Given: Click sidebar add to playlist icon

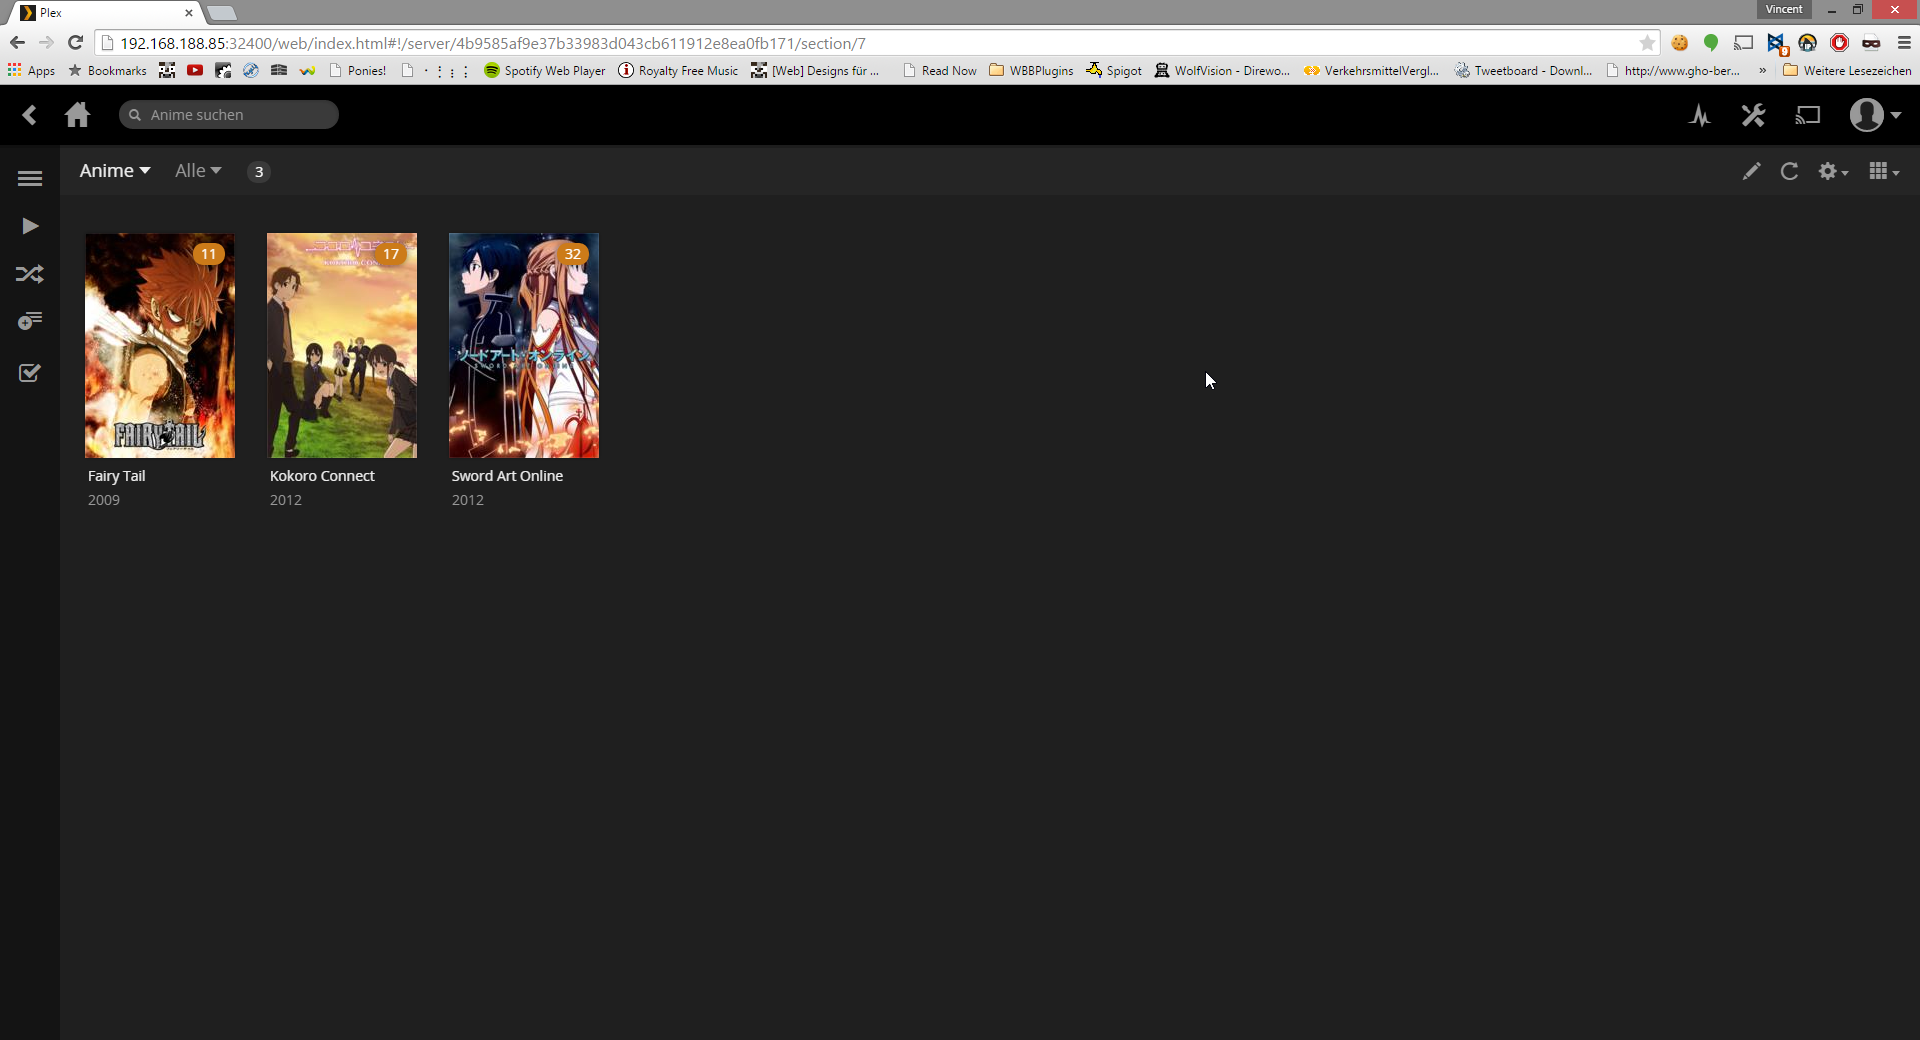Looking at the screenshot, I should pyautogui.click(x=30, y=321).
